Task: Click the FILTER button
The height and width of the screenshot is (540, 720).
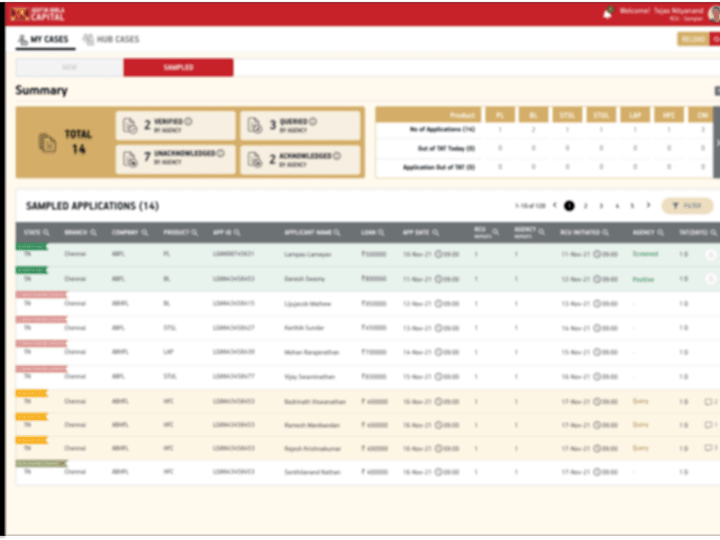Action: (x=687, y=206)
